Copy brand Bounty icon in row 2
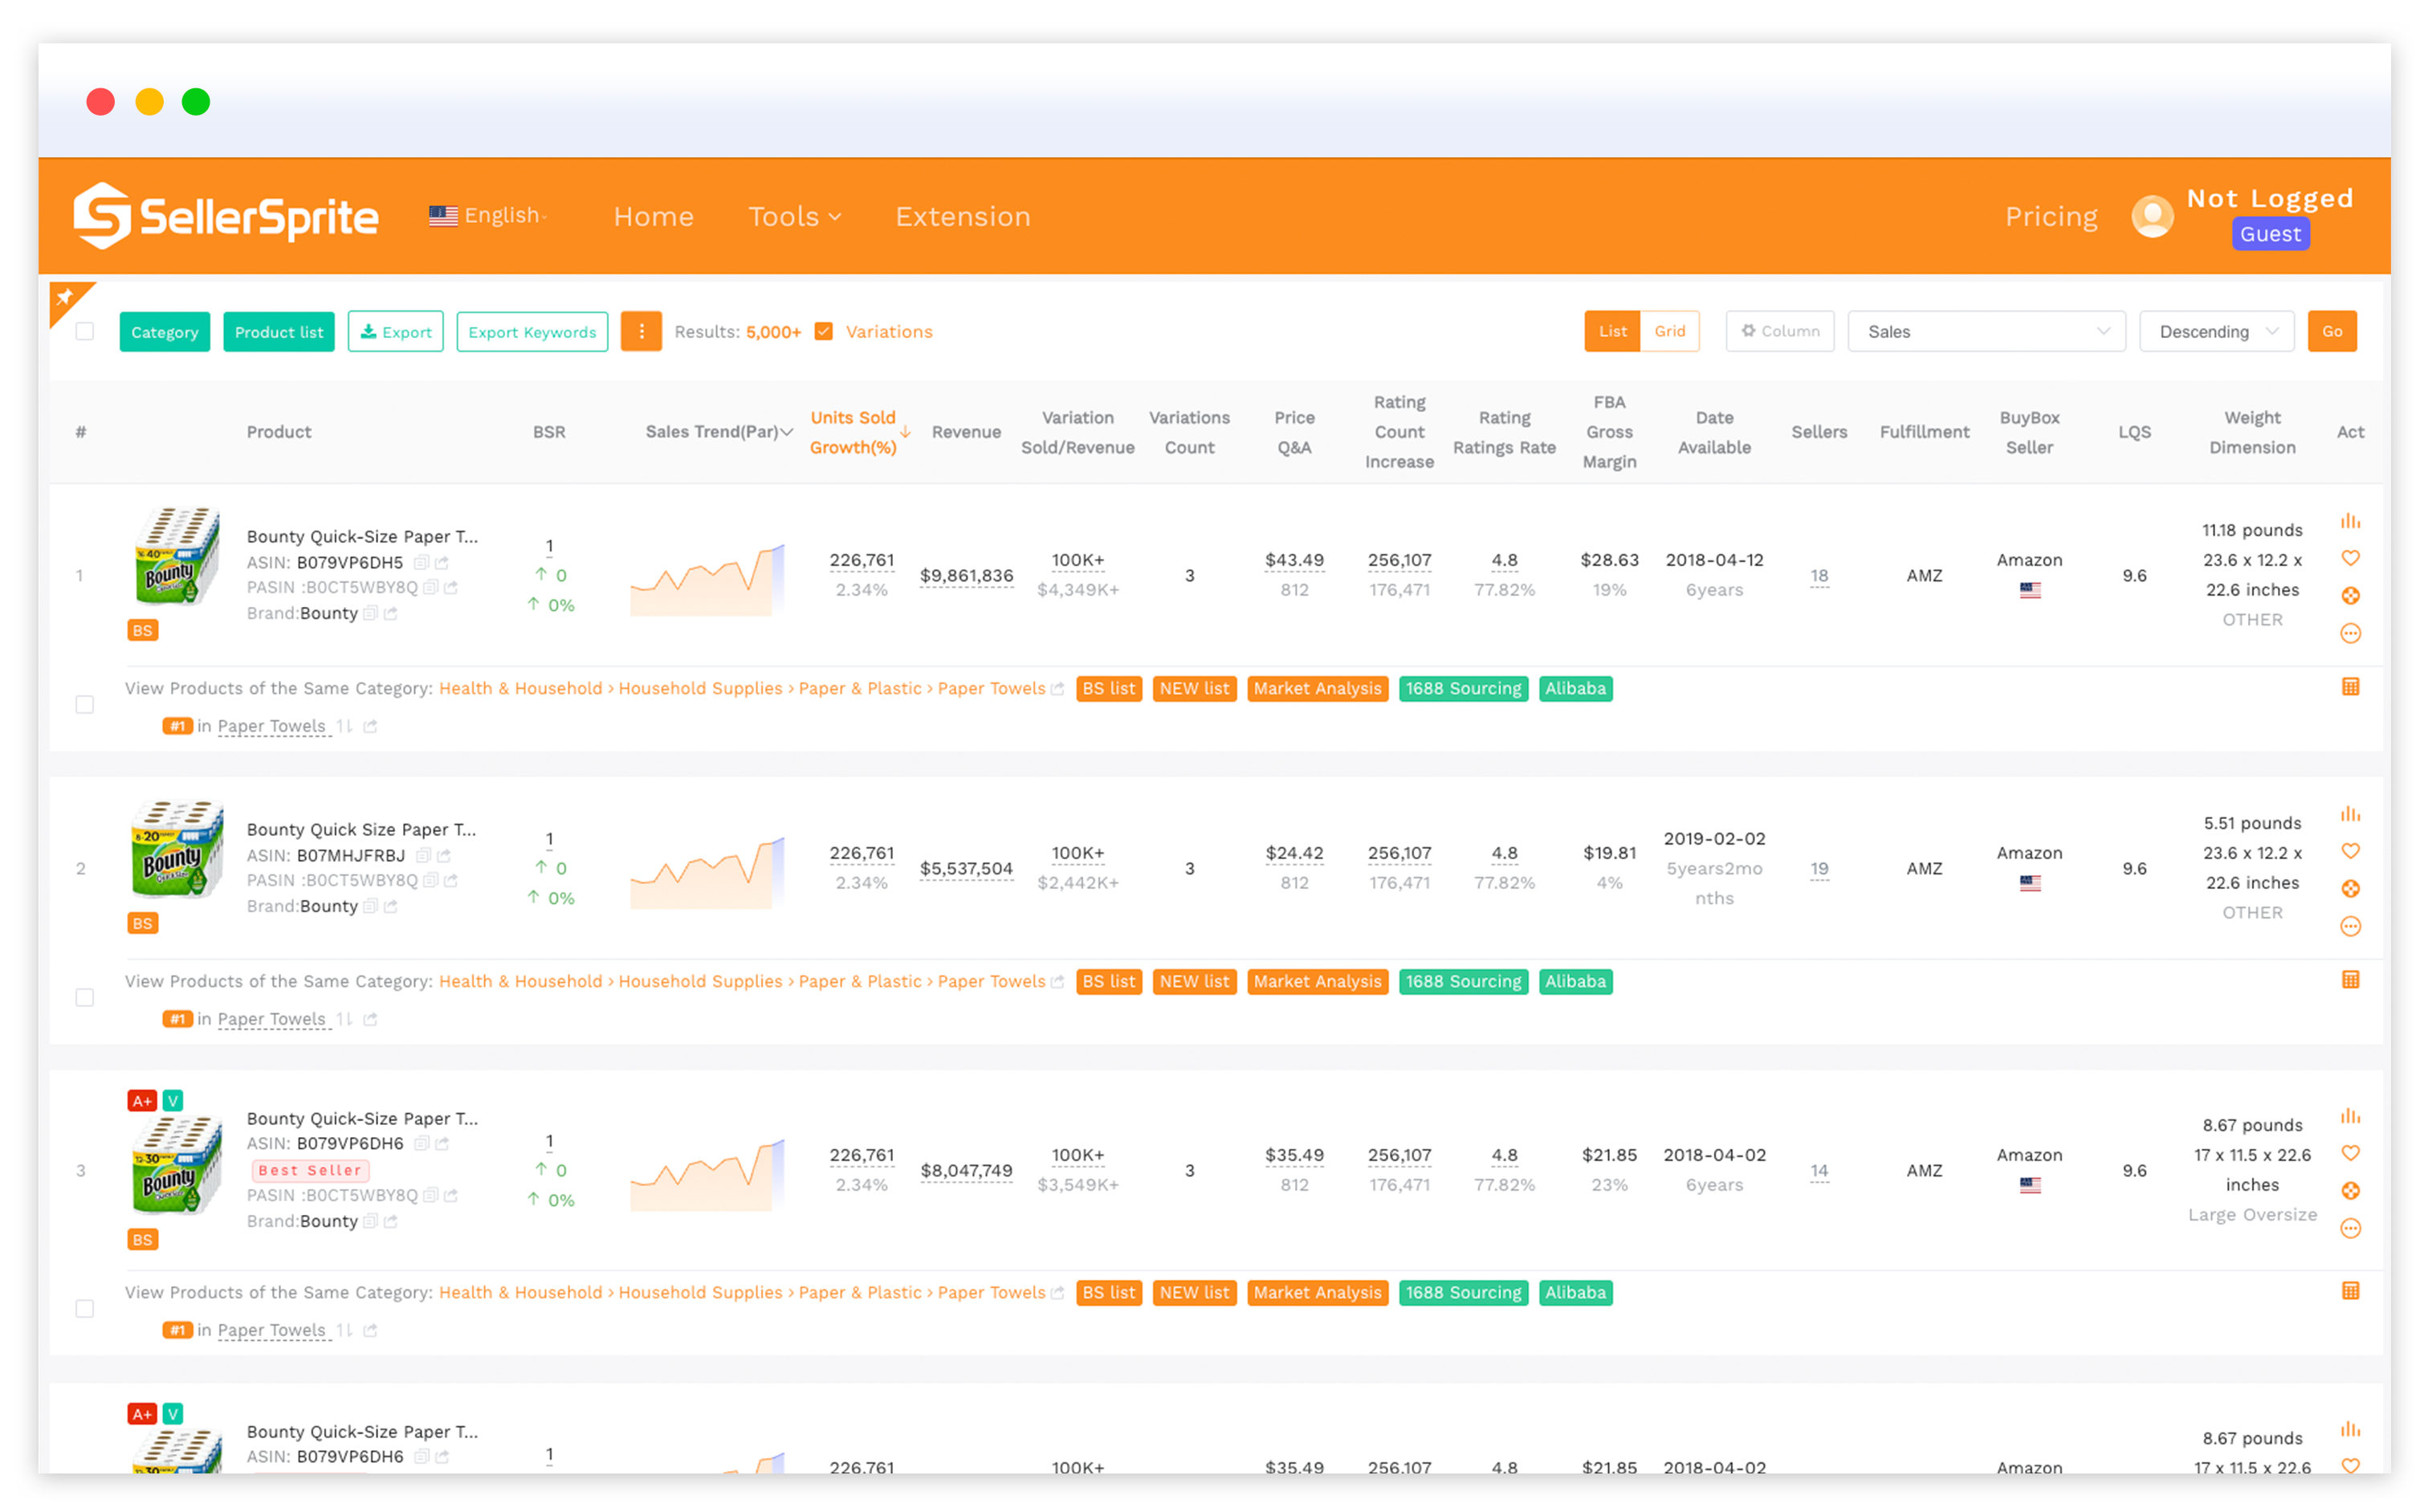The image size is (2428, 1512). tap(370, 906)
